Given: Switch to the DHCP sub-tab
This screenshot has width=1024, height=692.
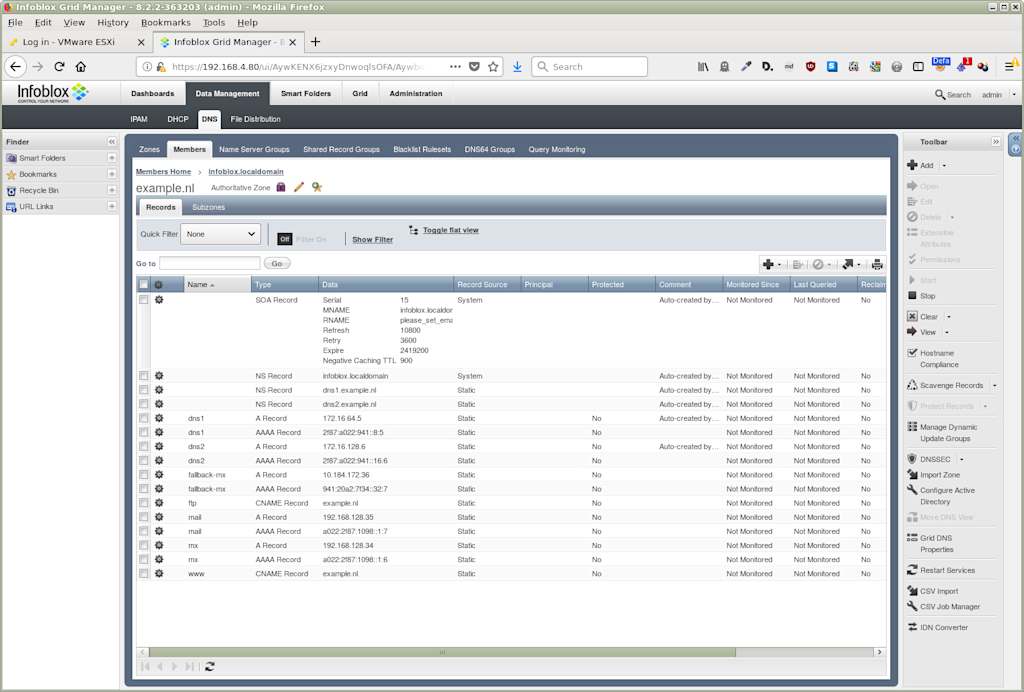Looking at the screenshot, I should [178, 119].
